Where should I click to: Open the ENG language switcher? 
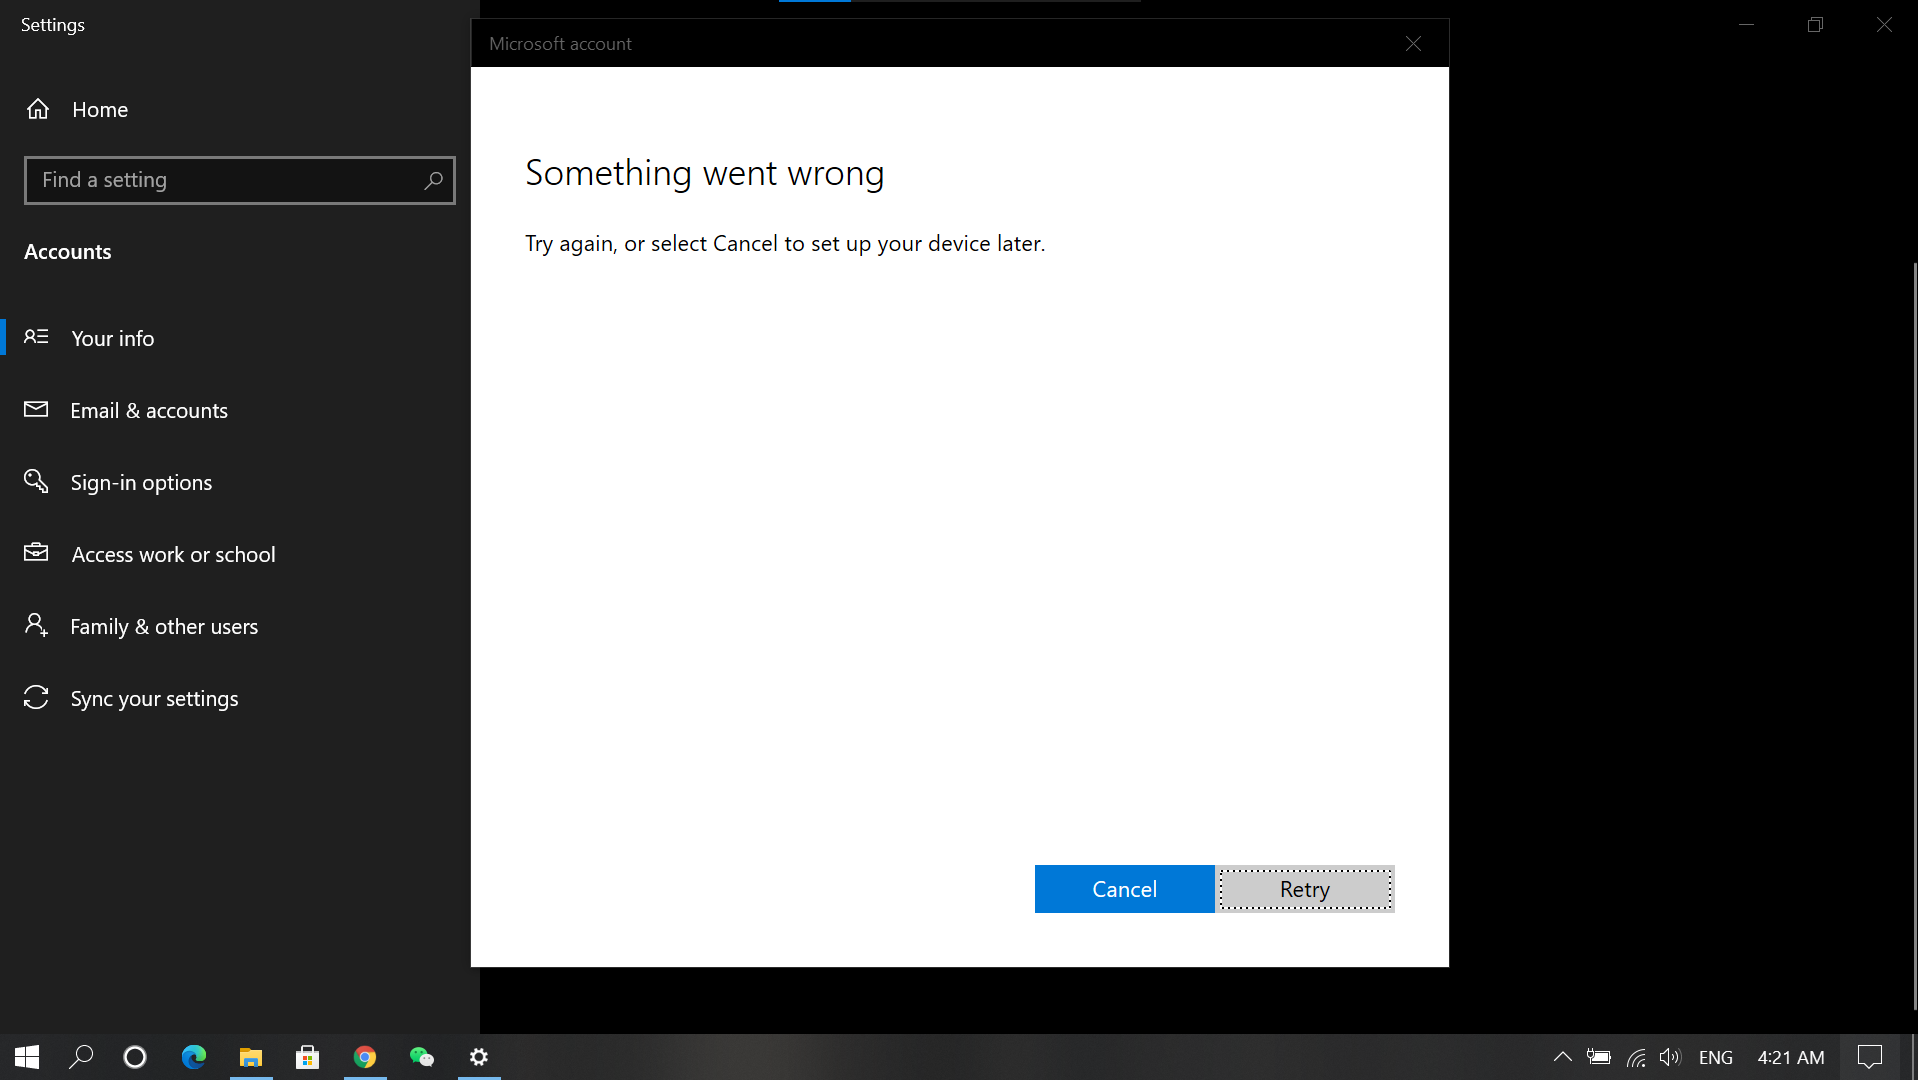(1716, 1057)
